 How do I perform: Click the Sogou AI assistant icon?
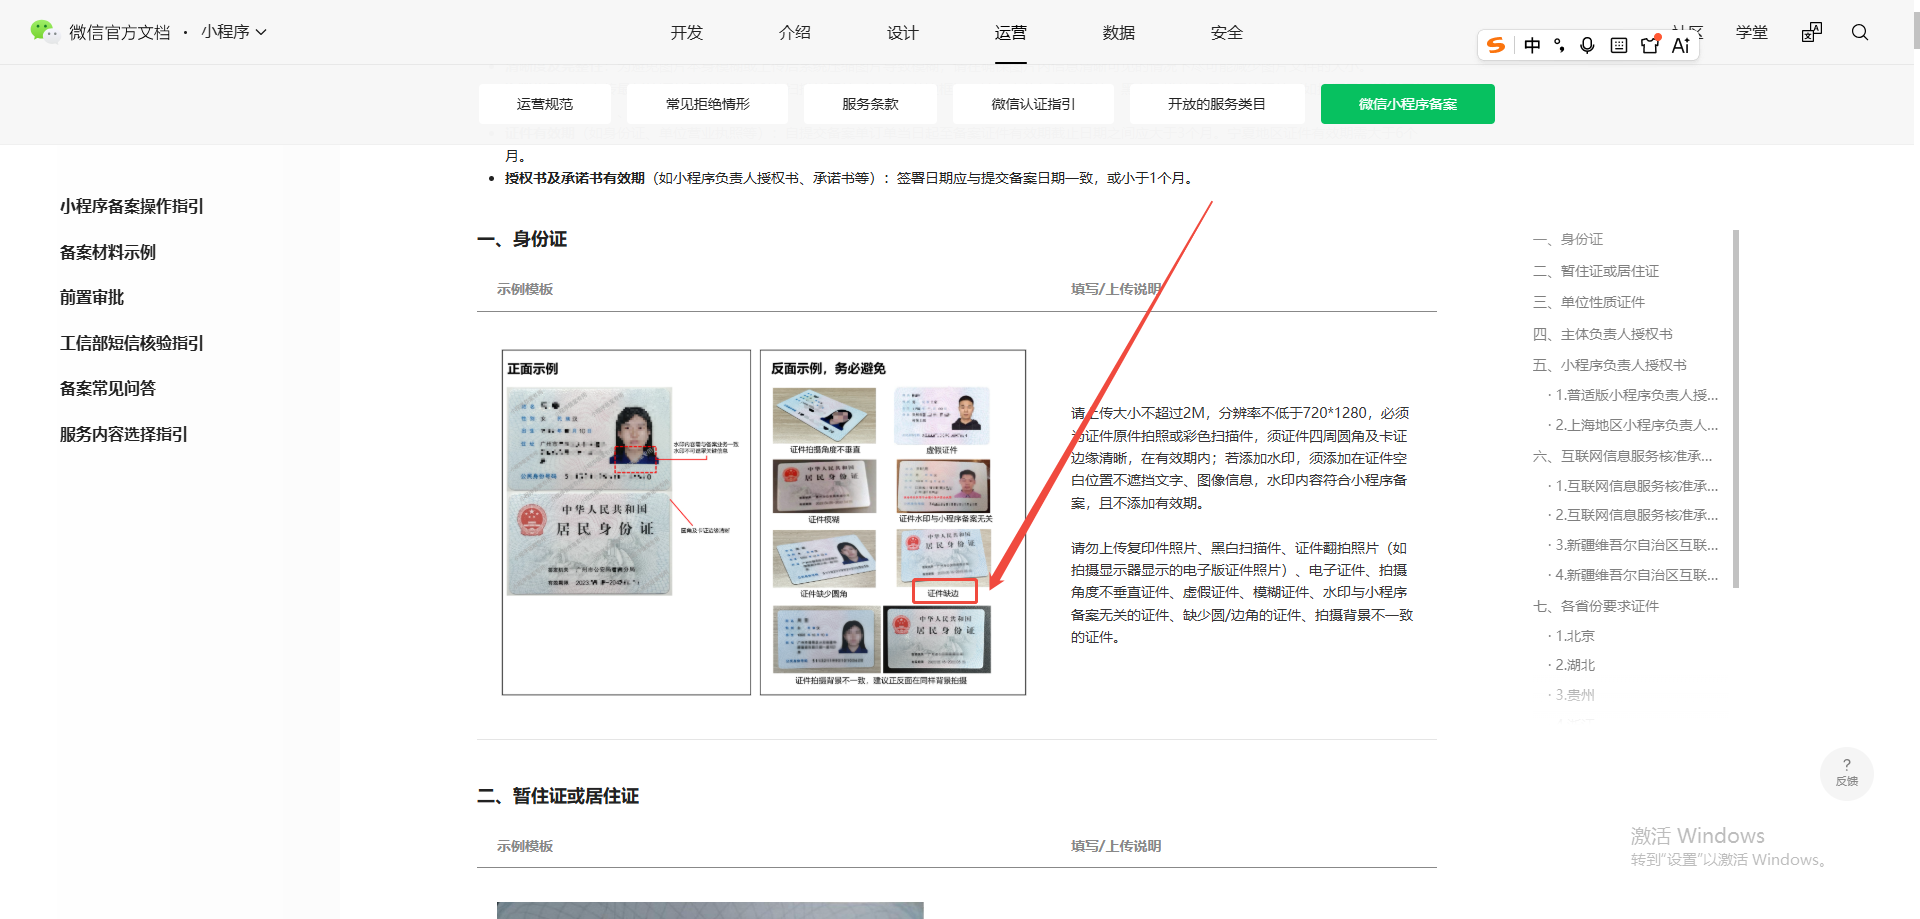(1681, 45)
